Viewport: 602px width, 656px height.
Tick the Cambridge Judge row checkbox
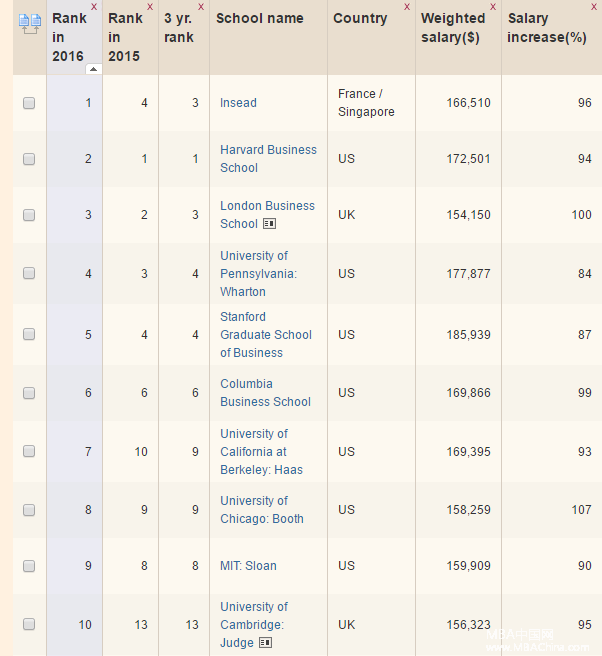pyautogui.click(x=29, y=624)
